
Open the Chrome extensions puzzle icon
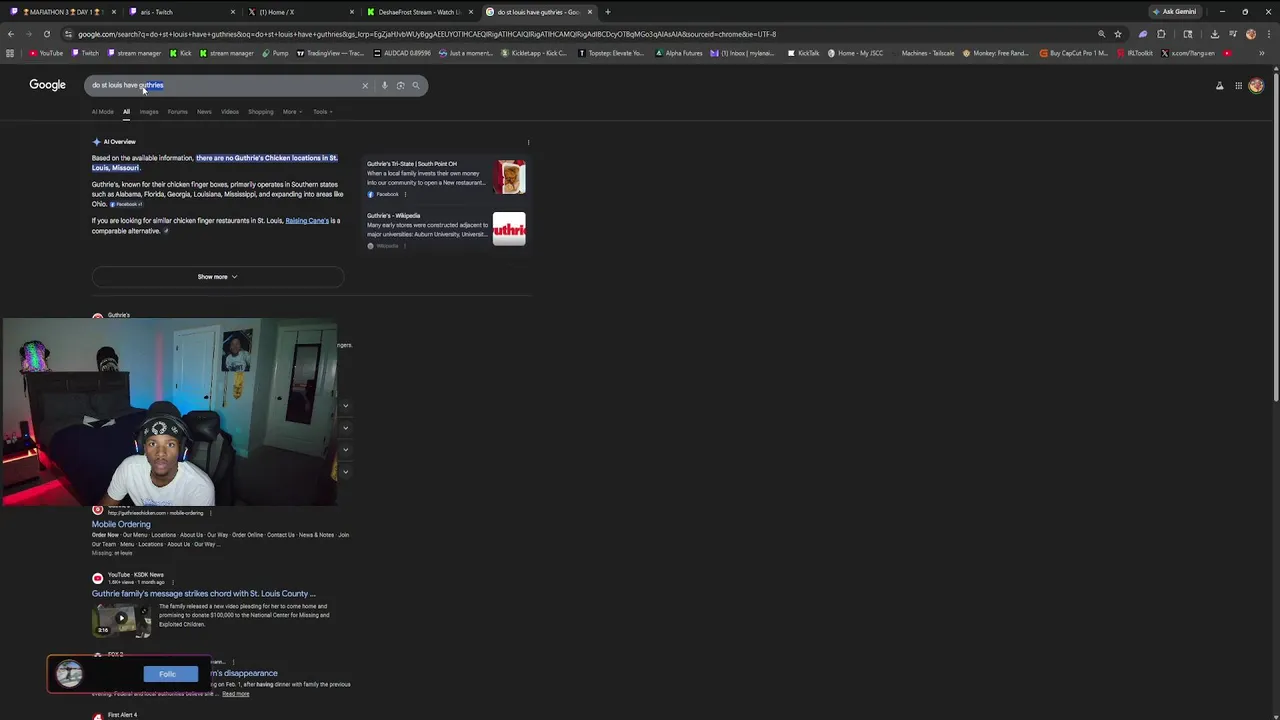1161,34
